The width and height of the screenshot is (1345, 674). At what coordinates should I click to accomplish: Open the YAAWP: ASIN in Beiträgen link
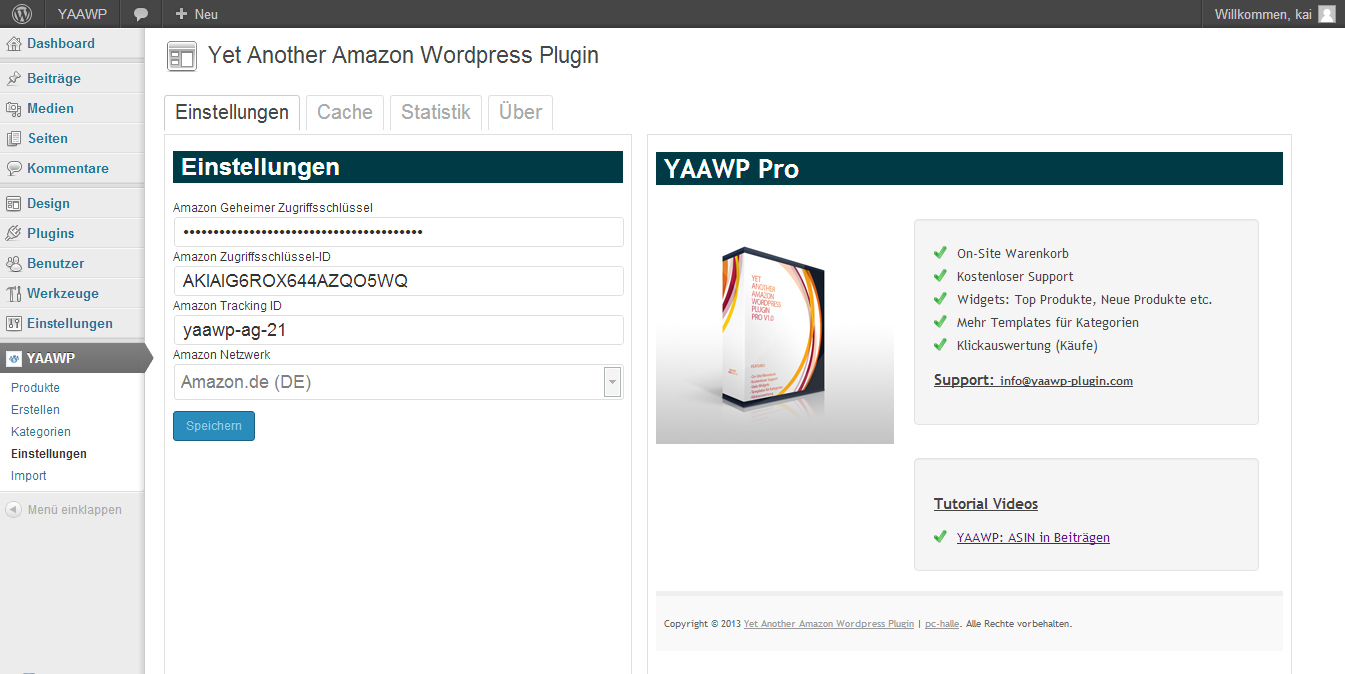click(1033, 538)
